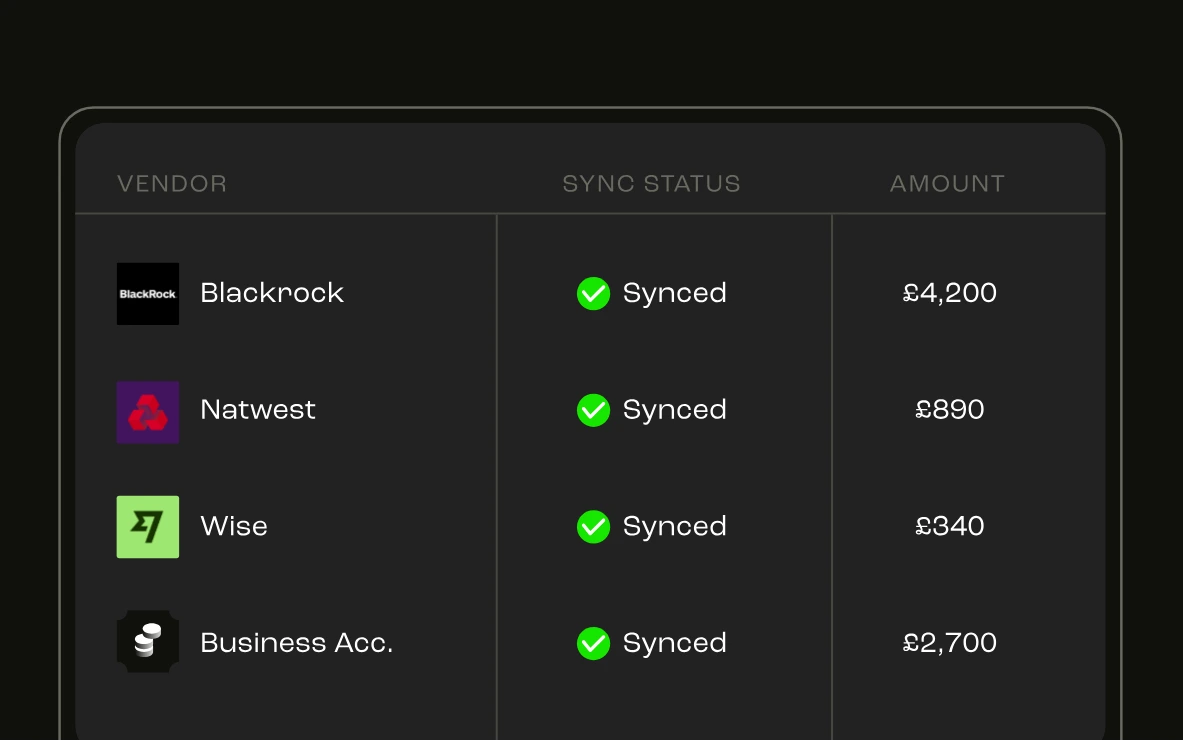This screenshot has height=742, width=1183.
Task: Select the Vendor column header
Action: pos(172,183)
